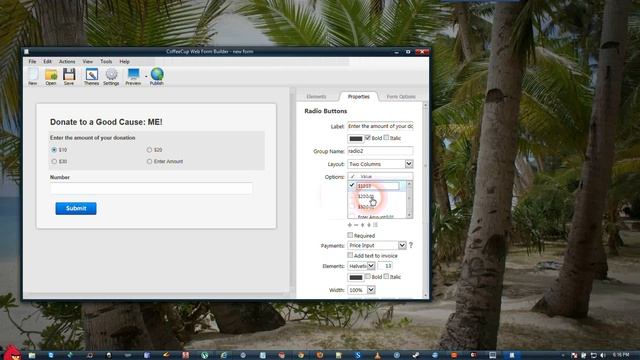
Task: Select the Properties tab
Action: (x=358, y=97)
